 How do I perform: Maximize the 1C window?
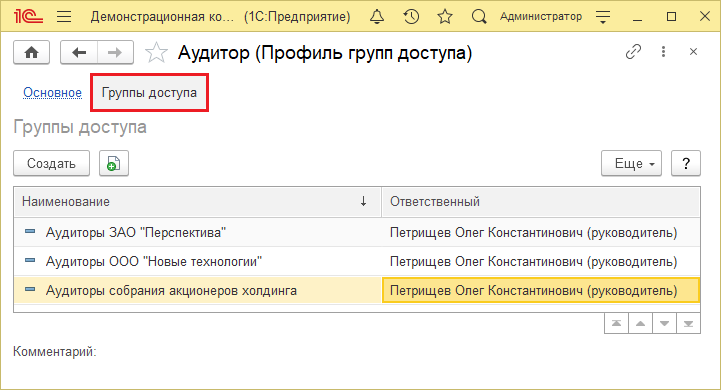pyautogui.click(x=671, y=17)
